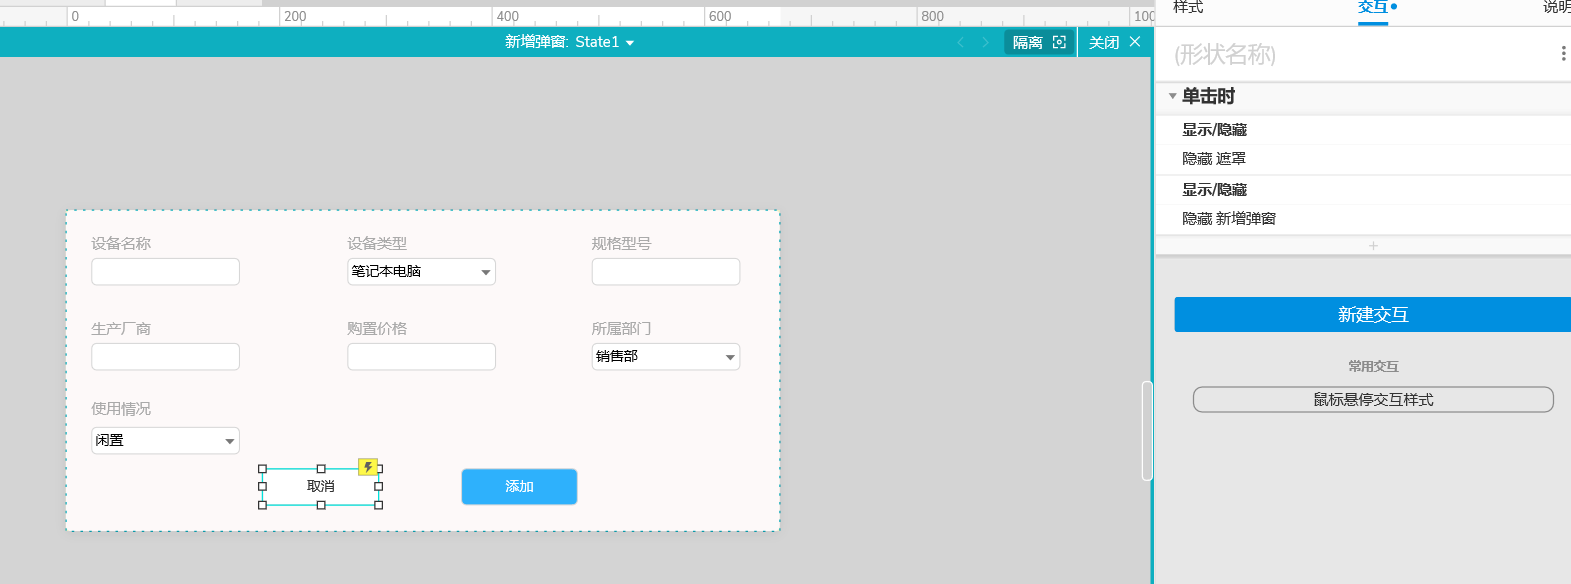Click the canvas vertical scrollbar handle
Viewport: 1571px width, 584px height.
tap(1147, 431)
